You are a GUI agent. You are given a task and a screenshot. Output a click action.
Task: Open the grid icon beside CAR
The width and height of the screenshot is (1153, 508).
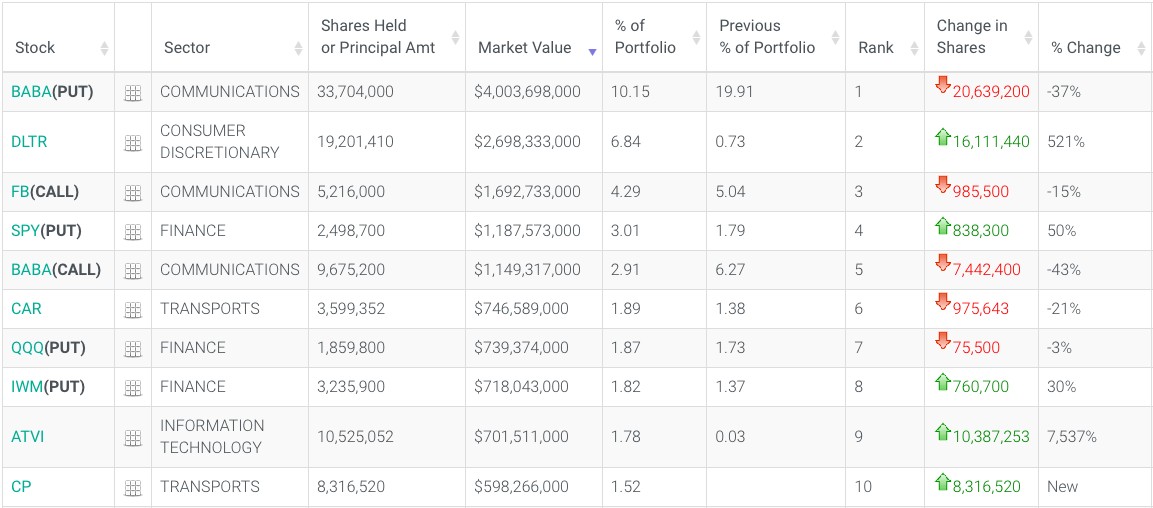click(133, 310)
